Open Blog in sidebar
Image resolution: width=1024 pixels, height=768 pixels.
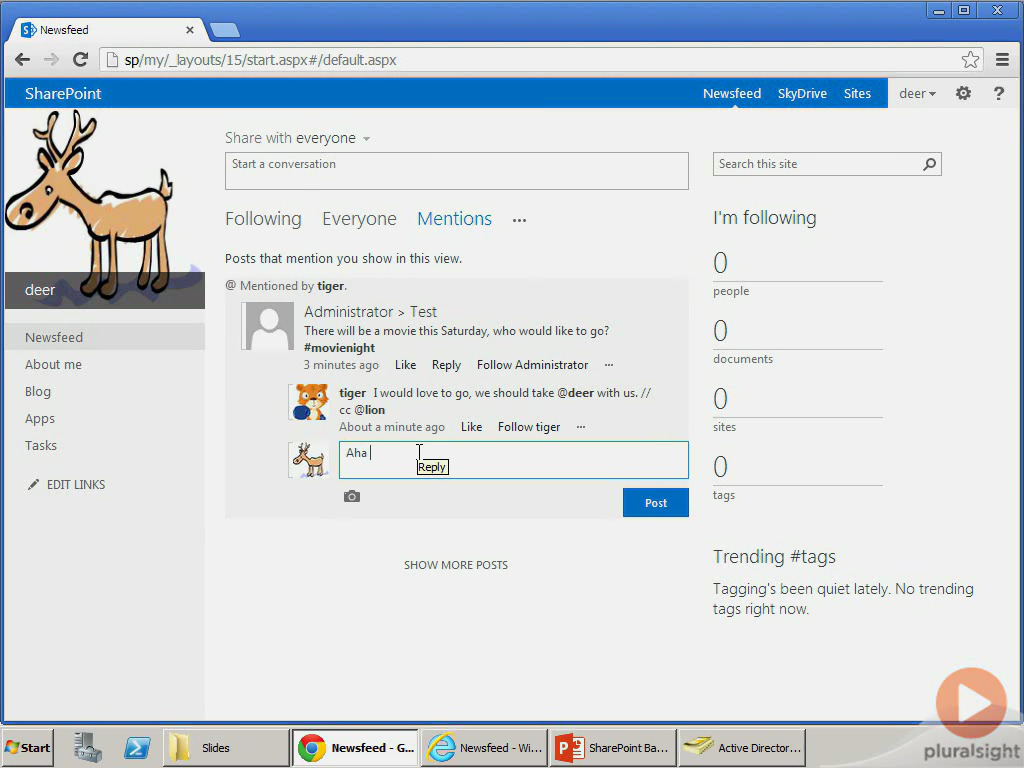[38, 392]
